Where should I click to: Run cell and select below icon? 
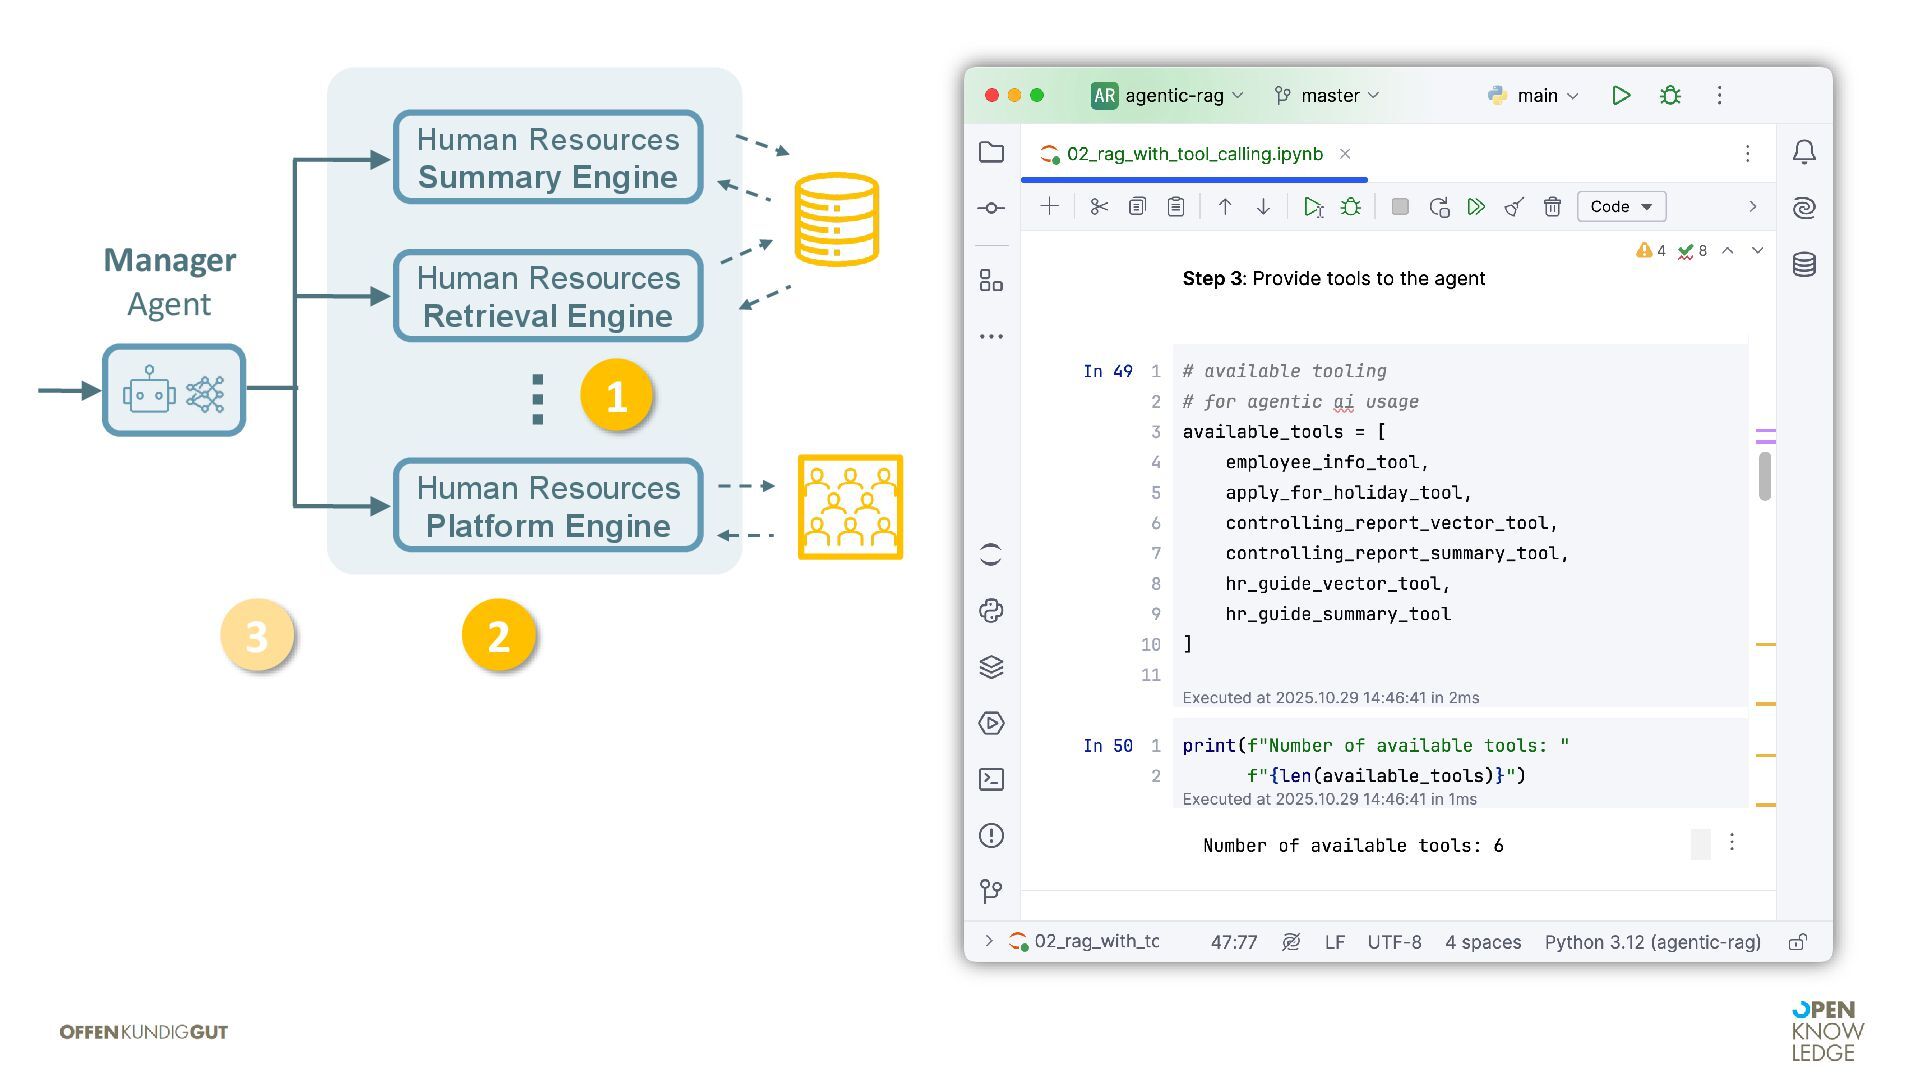pos(1313,207)
